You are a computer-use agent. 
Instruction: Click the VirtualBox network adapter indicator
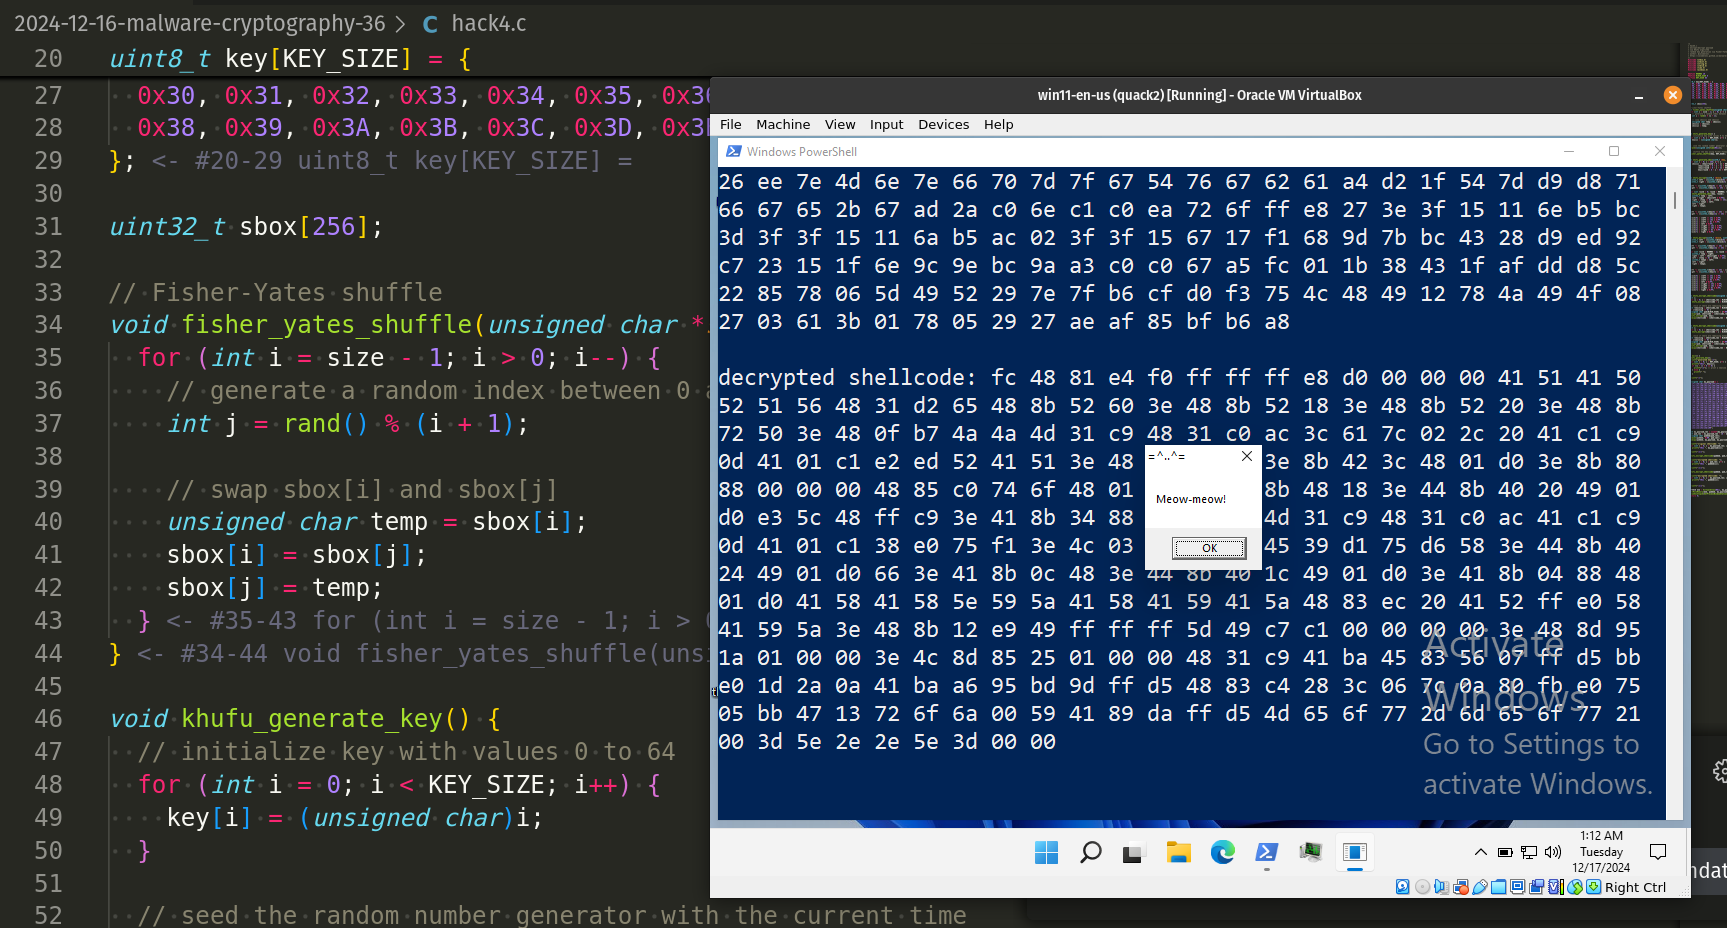coord(1461,887)
